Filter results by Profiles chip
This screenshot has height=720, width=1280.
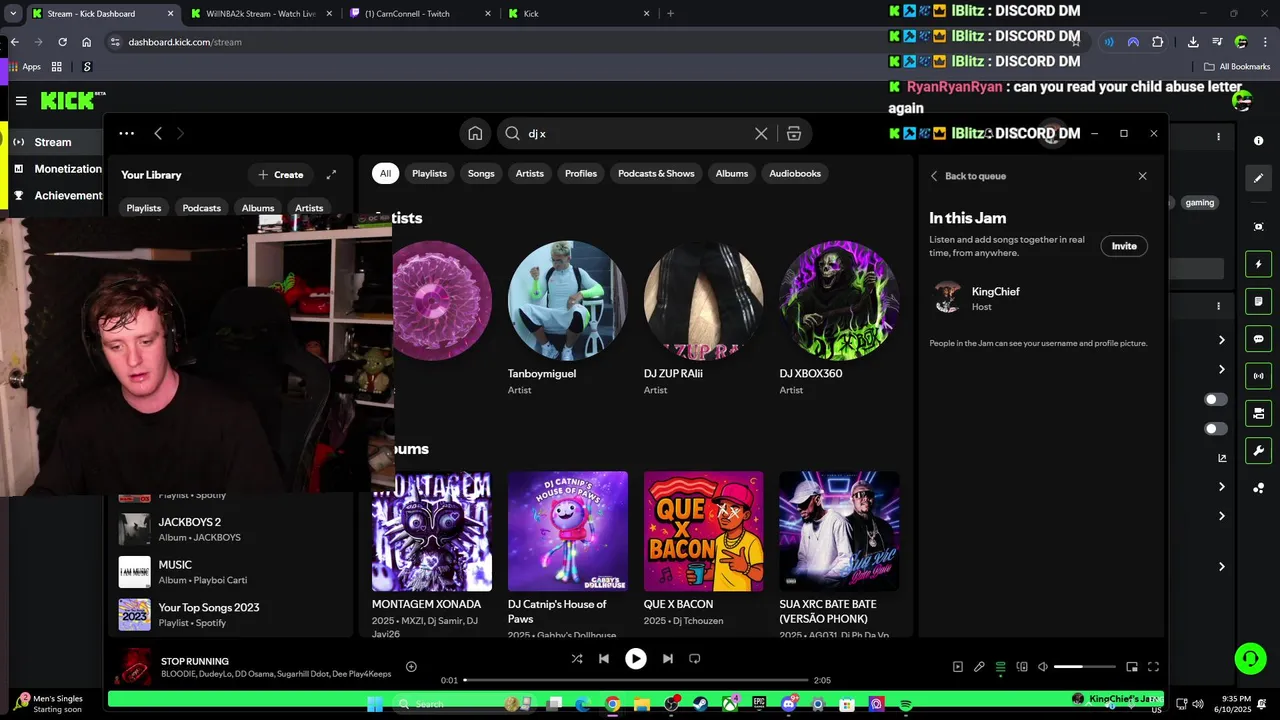coord(581,173)
